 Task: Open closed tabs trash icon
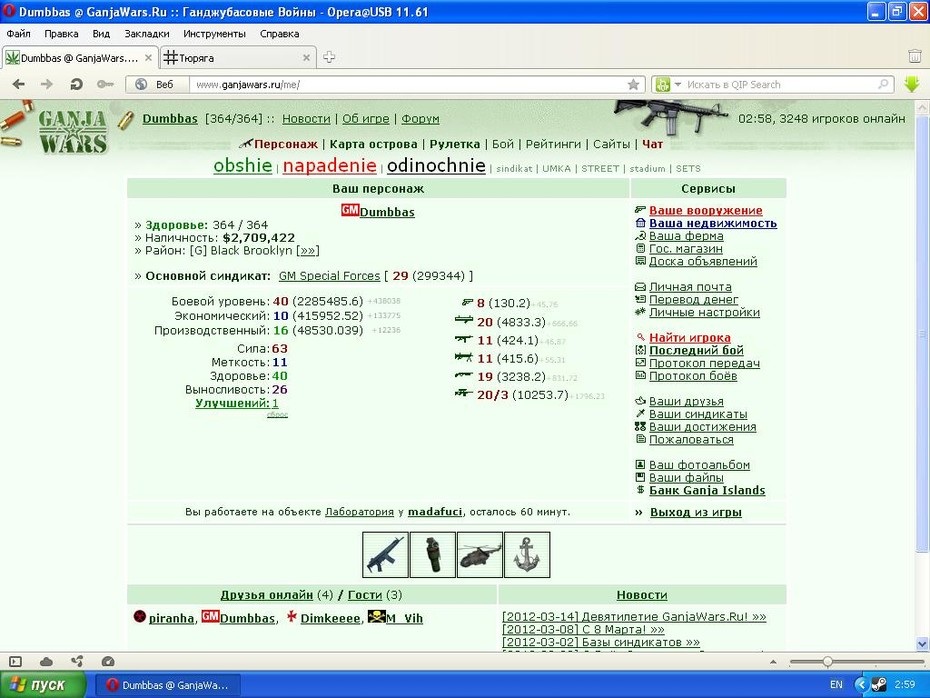tap(915, 57)
